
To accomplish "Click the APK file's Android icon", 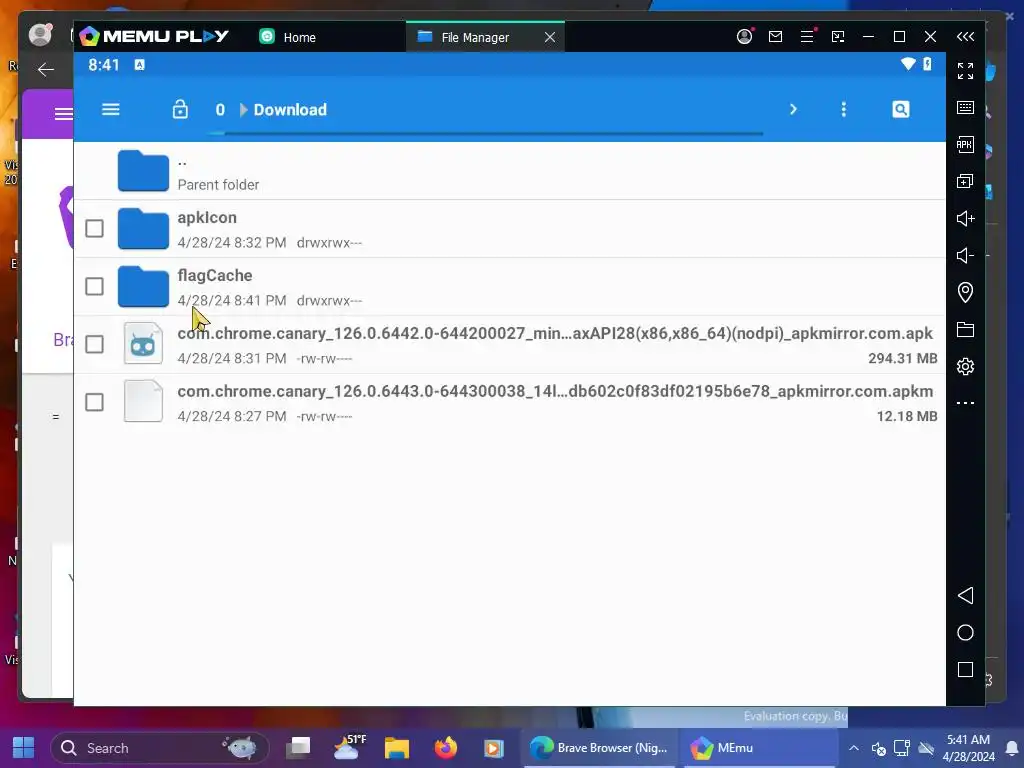I will point(143,344).
